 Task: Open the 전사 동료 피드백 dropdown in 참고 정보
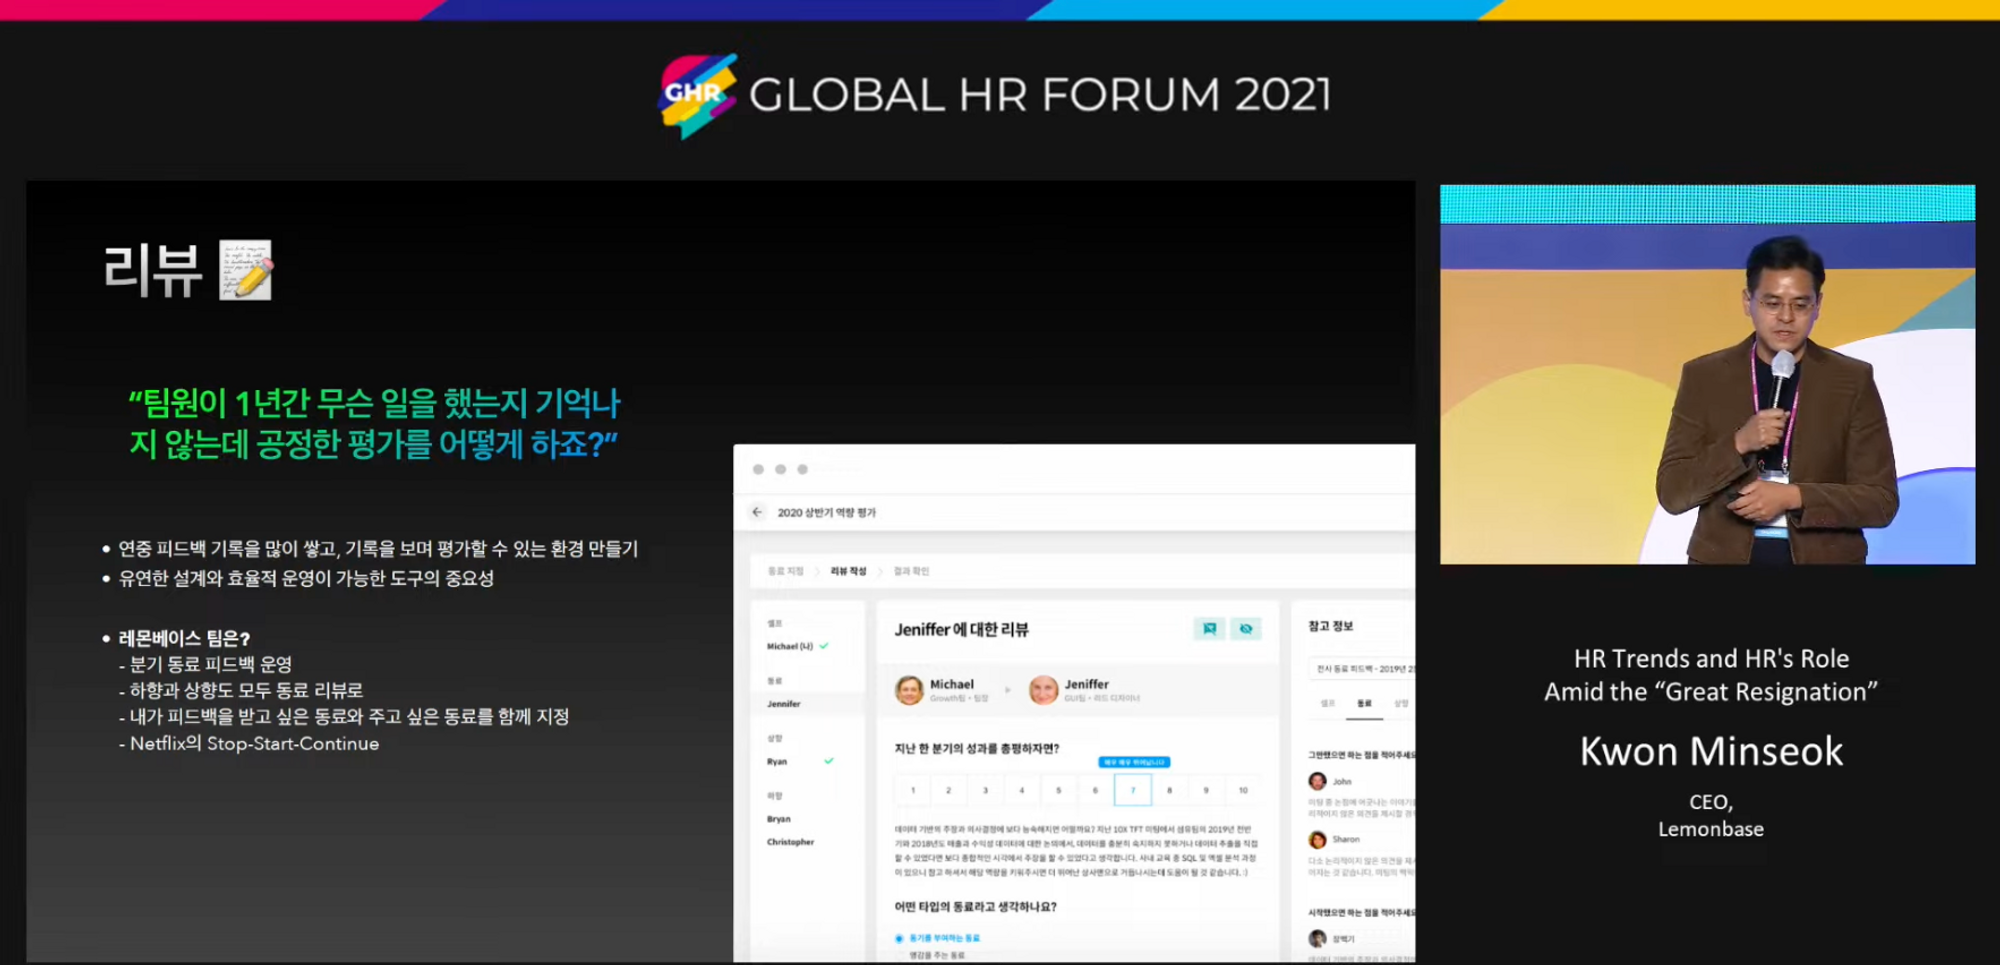[1361, 668]
